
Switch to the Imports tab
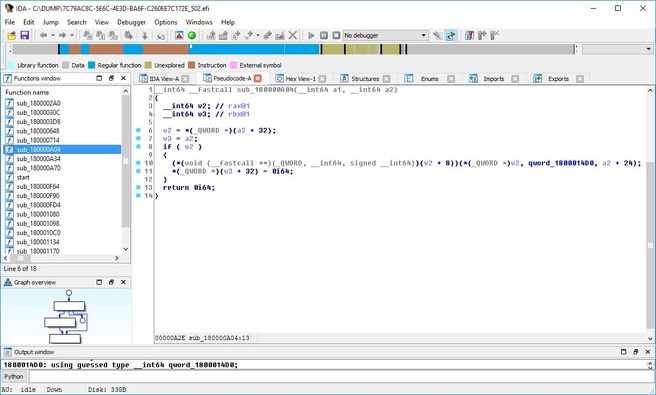coord(494,79)
